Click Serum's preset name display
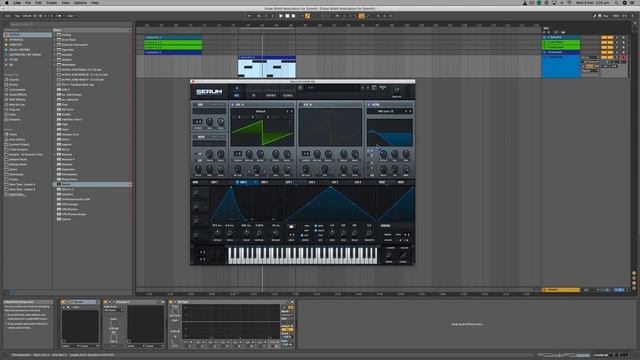 pos(331,88)
